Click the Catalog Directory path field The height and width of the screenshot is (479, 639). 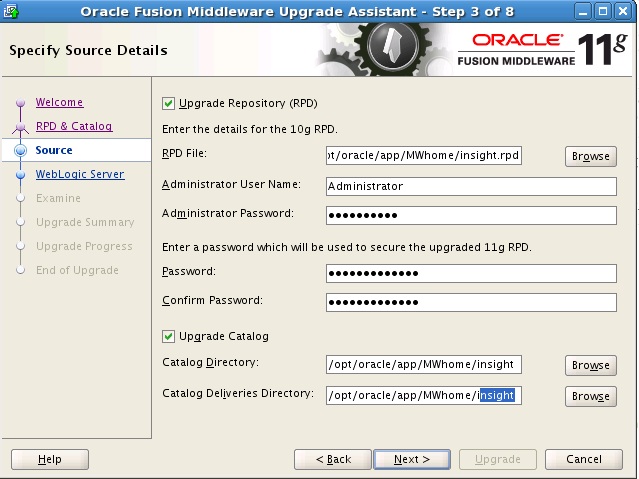(x=424, y=364)
